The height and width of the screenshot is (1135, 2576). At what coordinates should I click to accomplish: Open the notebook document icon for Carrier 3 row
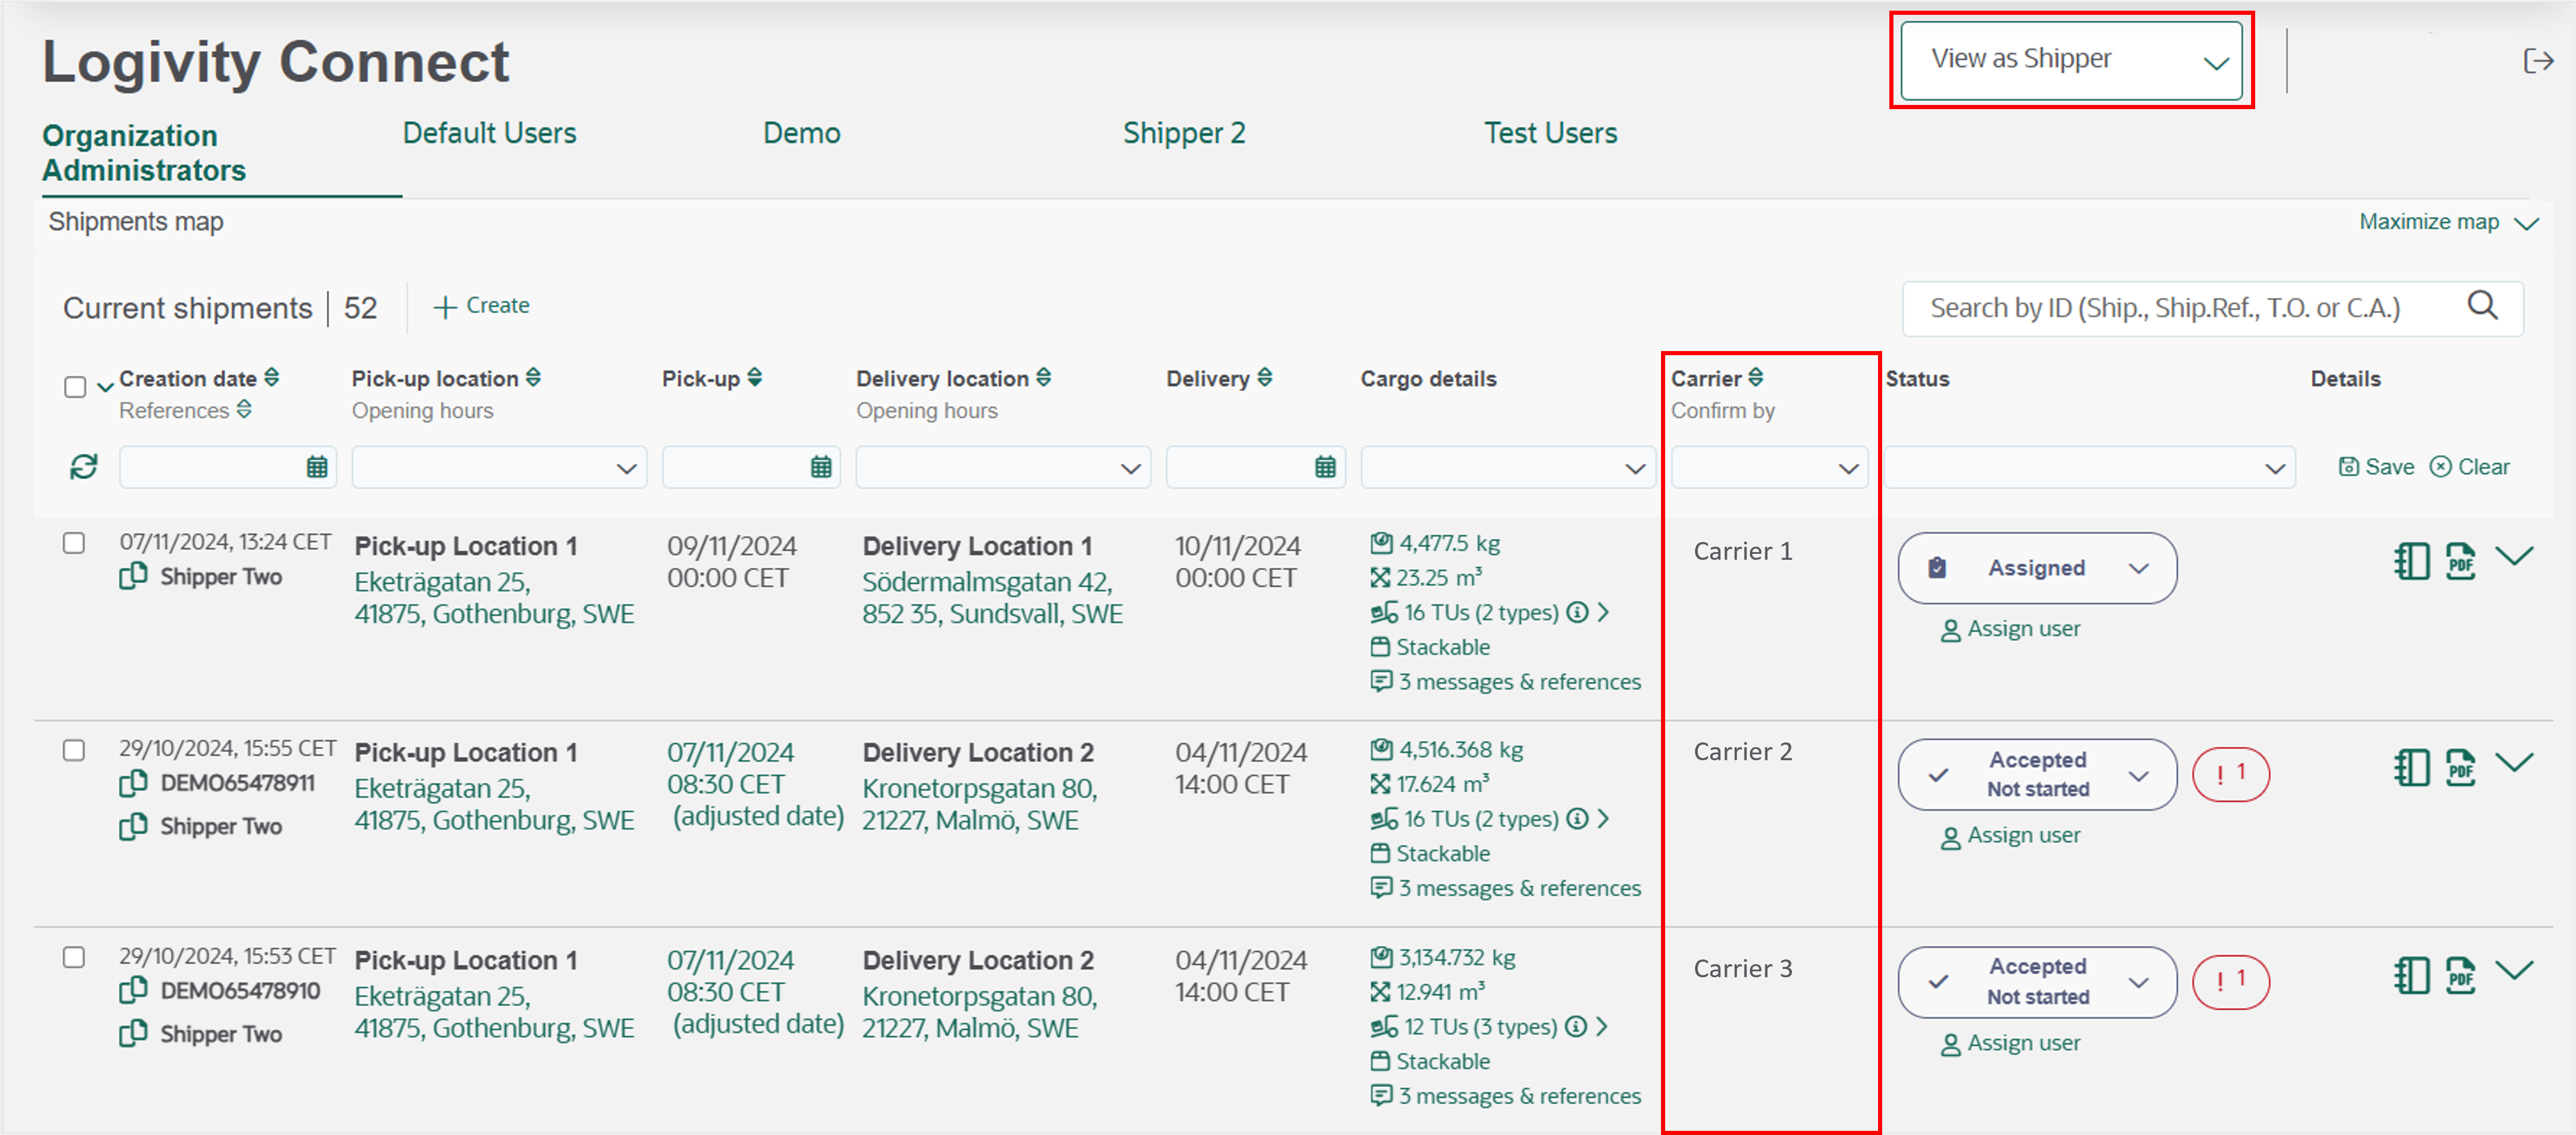[x=2411, y=975]
